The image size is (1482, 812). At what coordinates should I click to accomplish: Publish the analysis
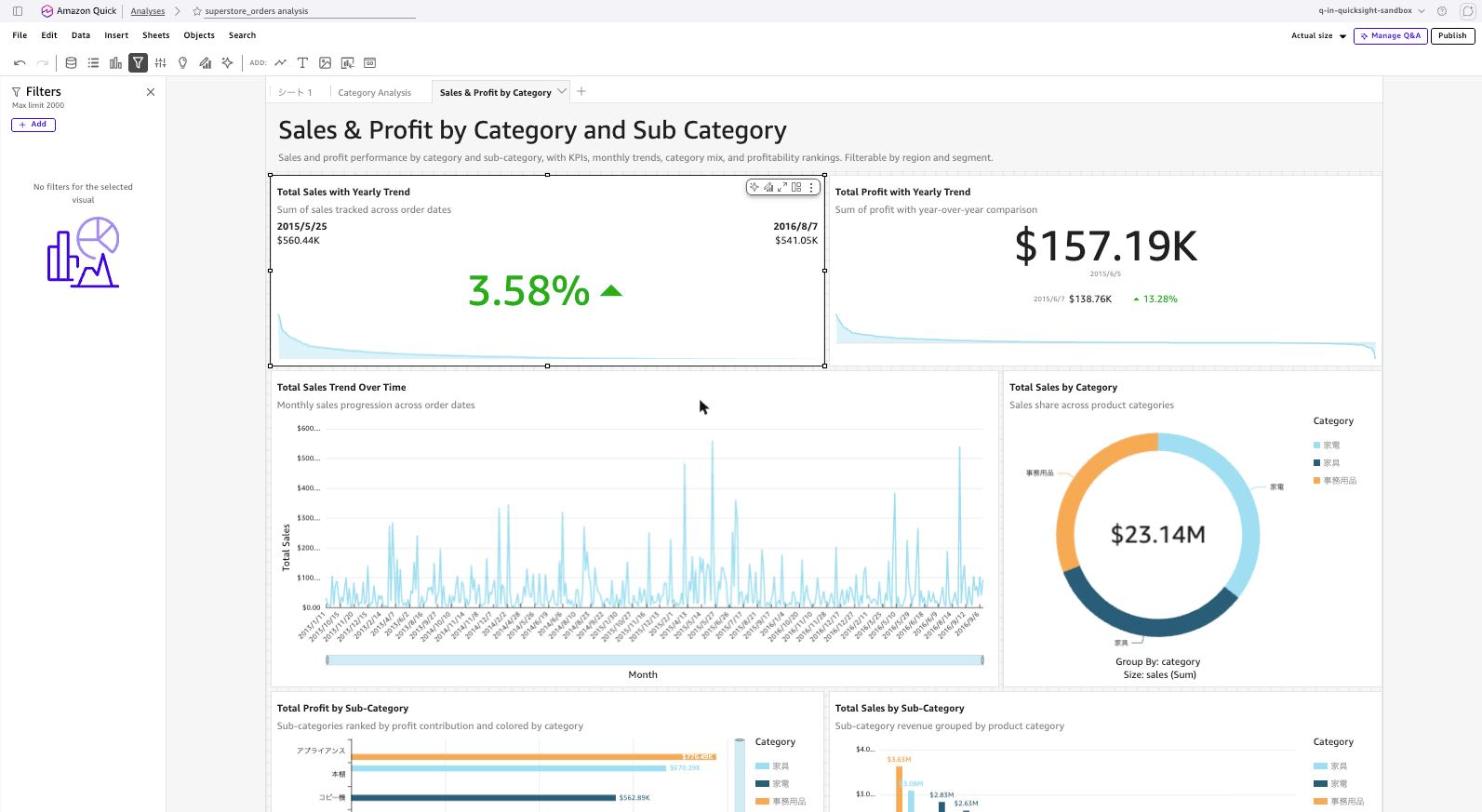pos(1453,36)
